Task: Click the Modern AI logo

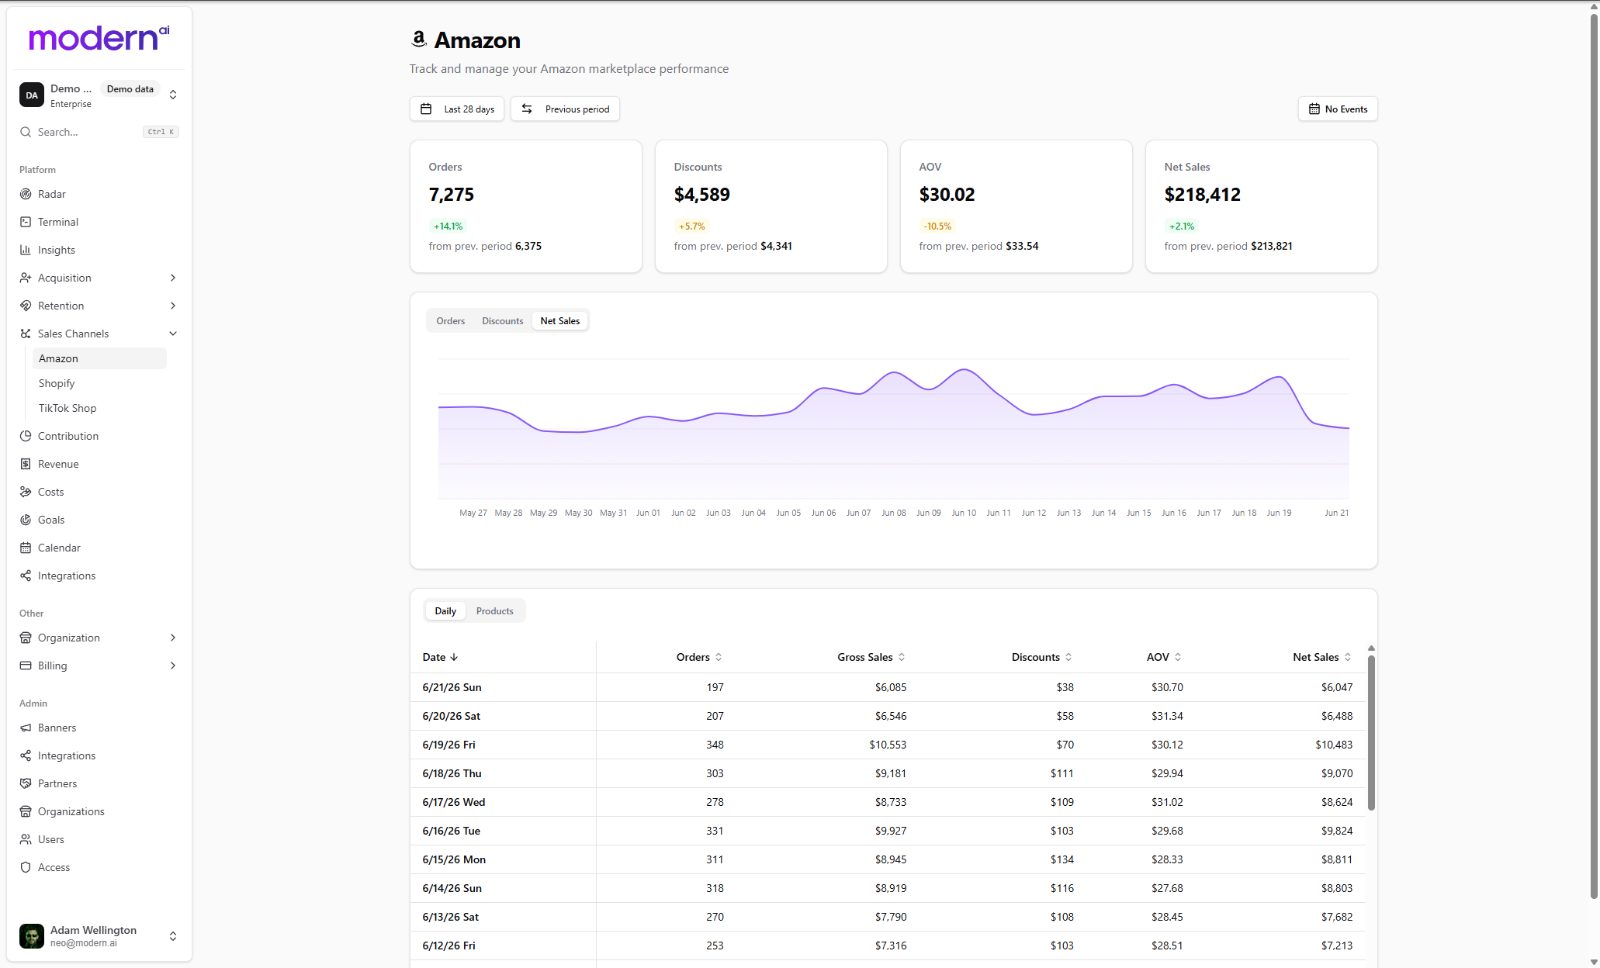Action: coord(99,38)
